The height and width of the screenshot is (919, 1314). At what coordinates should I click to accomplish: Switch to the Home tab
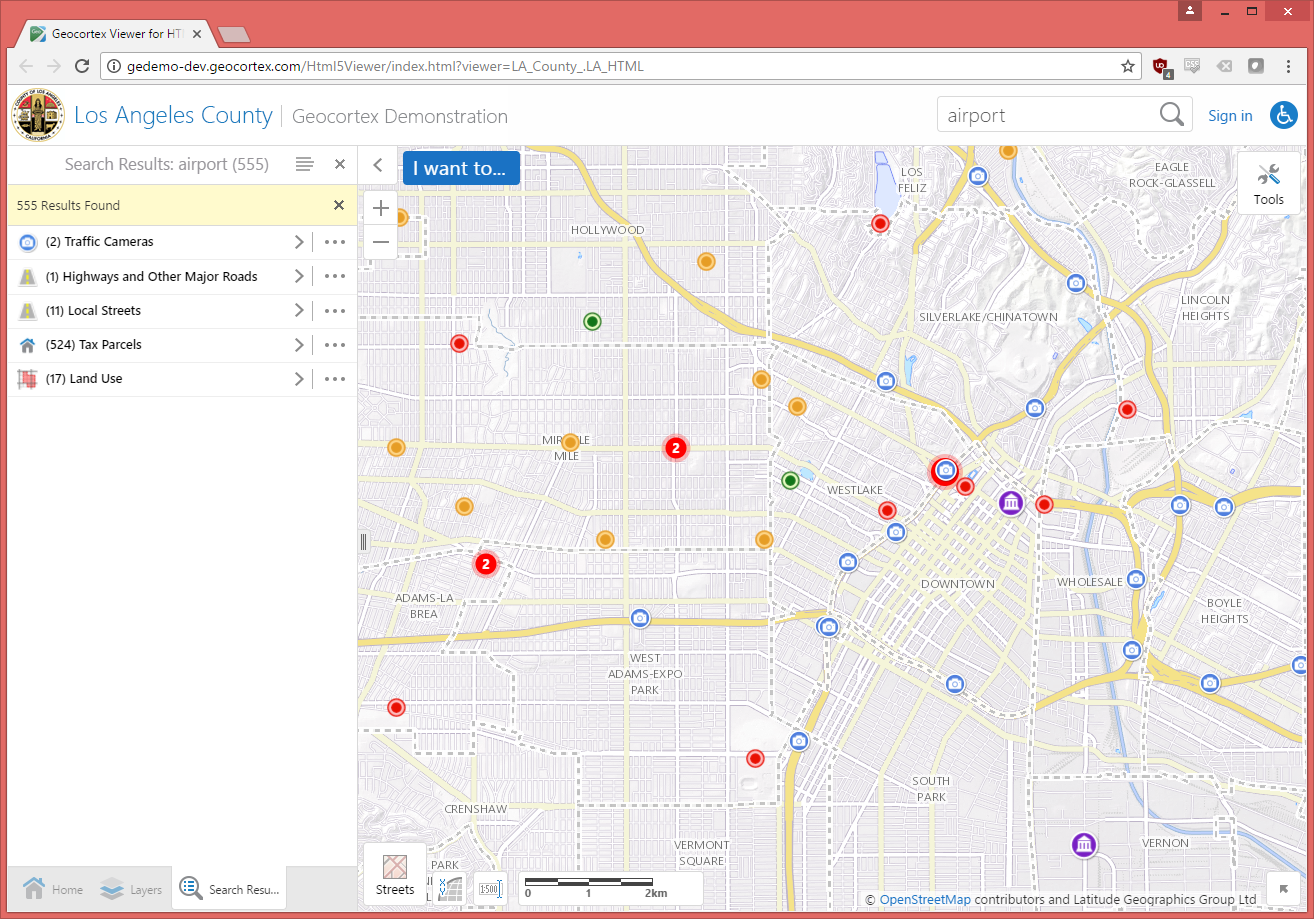pyautogui.click(x=52, y=888)
